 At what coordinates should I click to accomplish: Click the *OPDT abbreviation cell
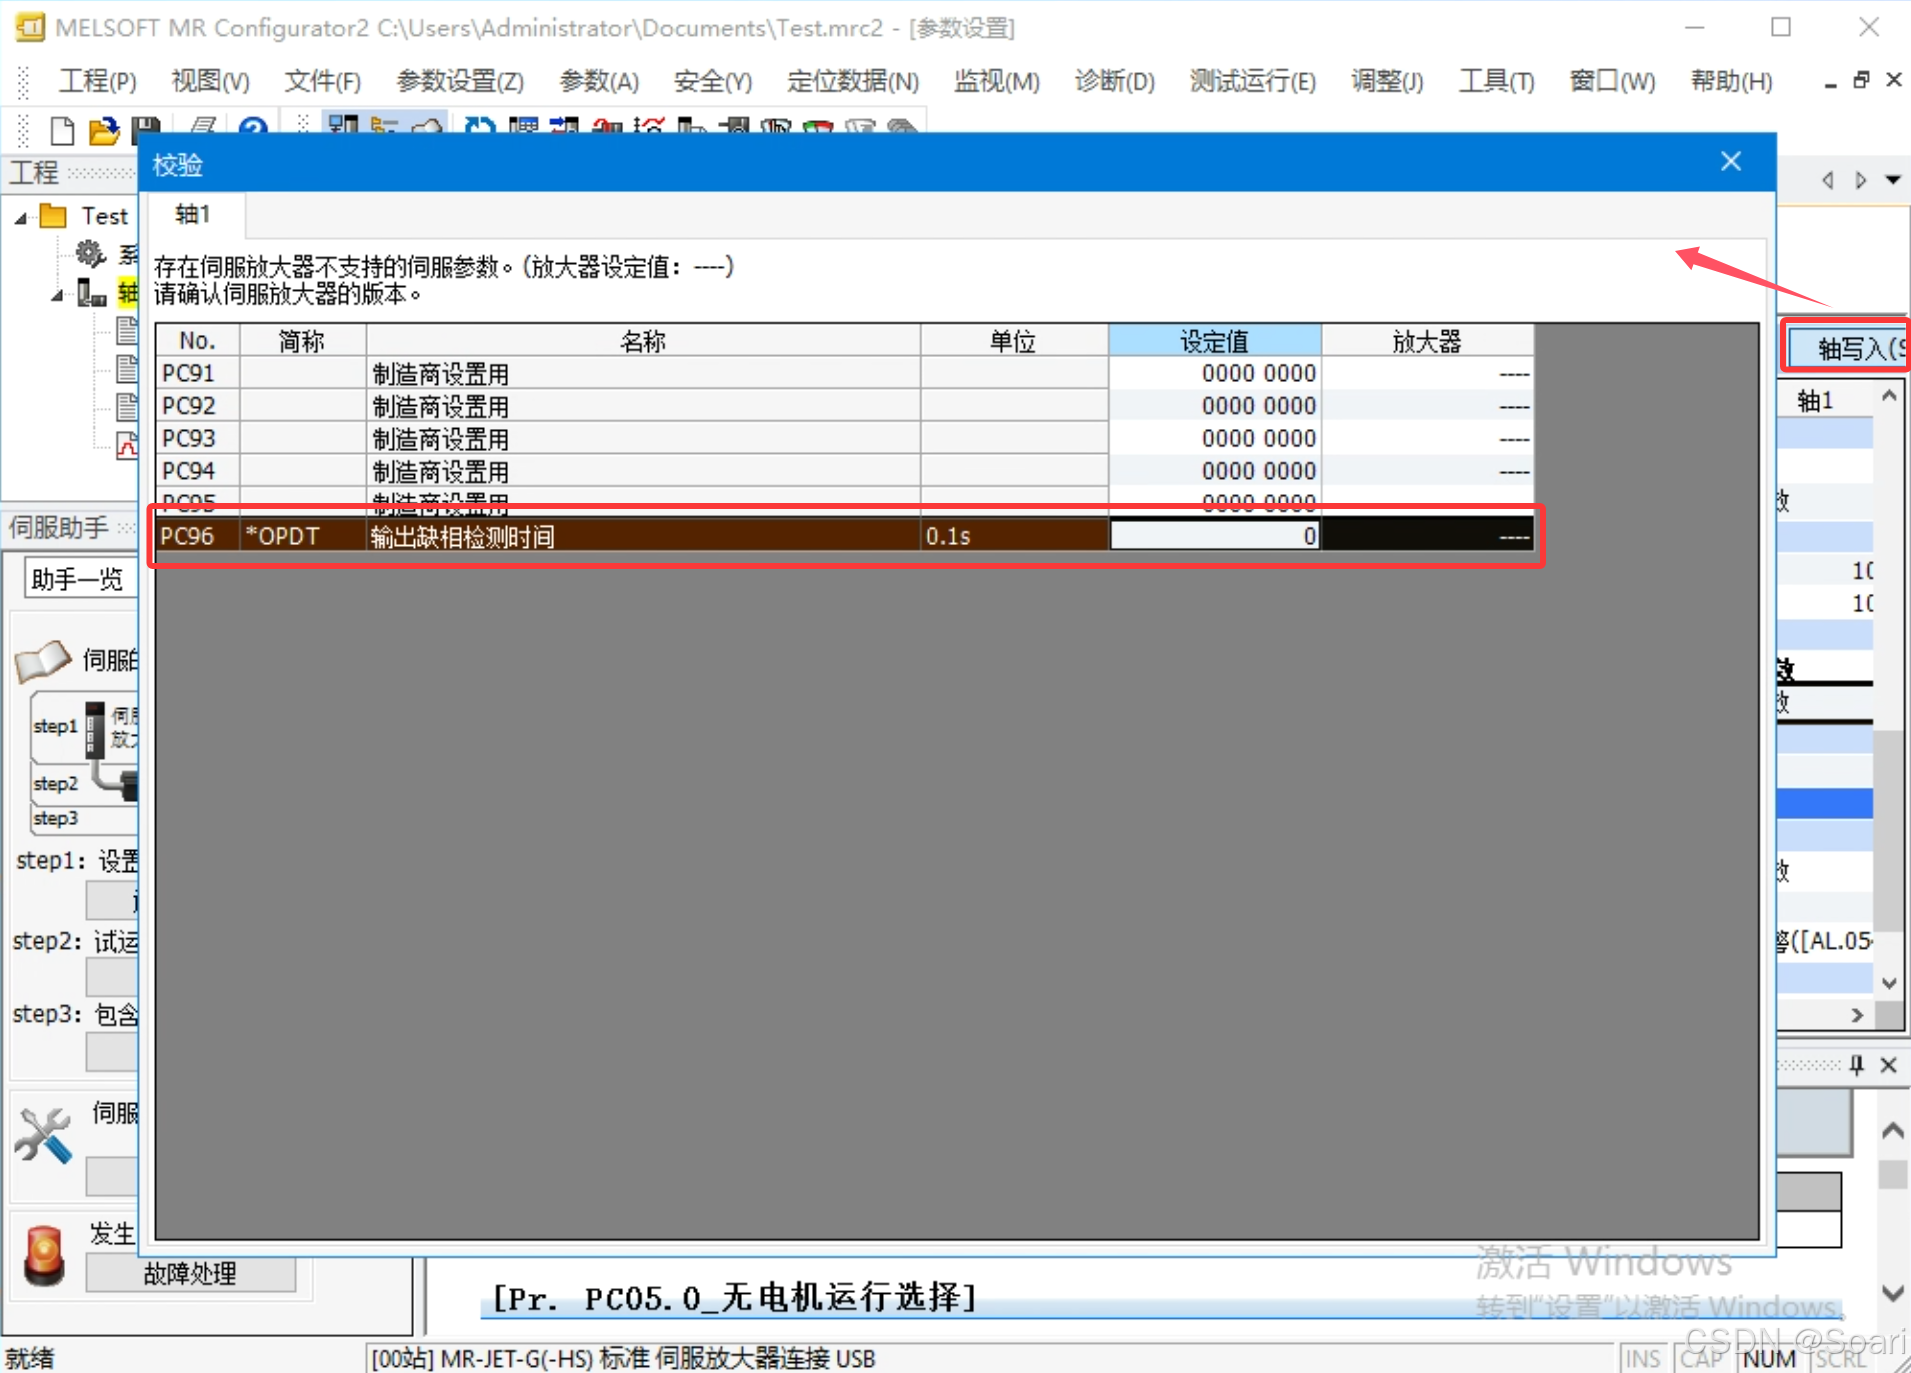pos(302,536)
